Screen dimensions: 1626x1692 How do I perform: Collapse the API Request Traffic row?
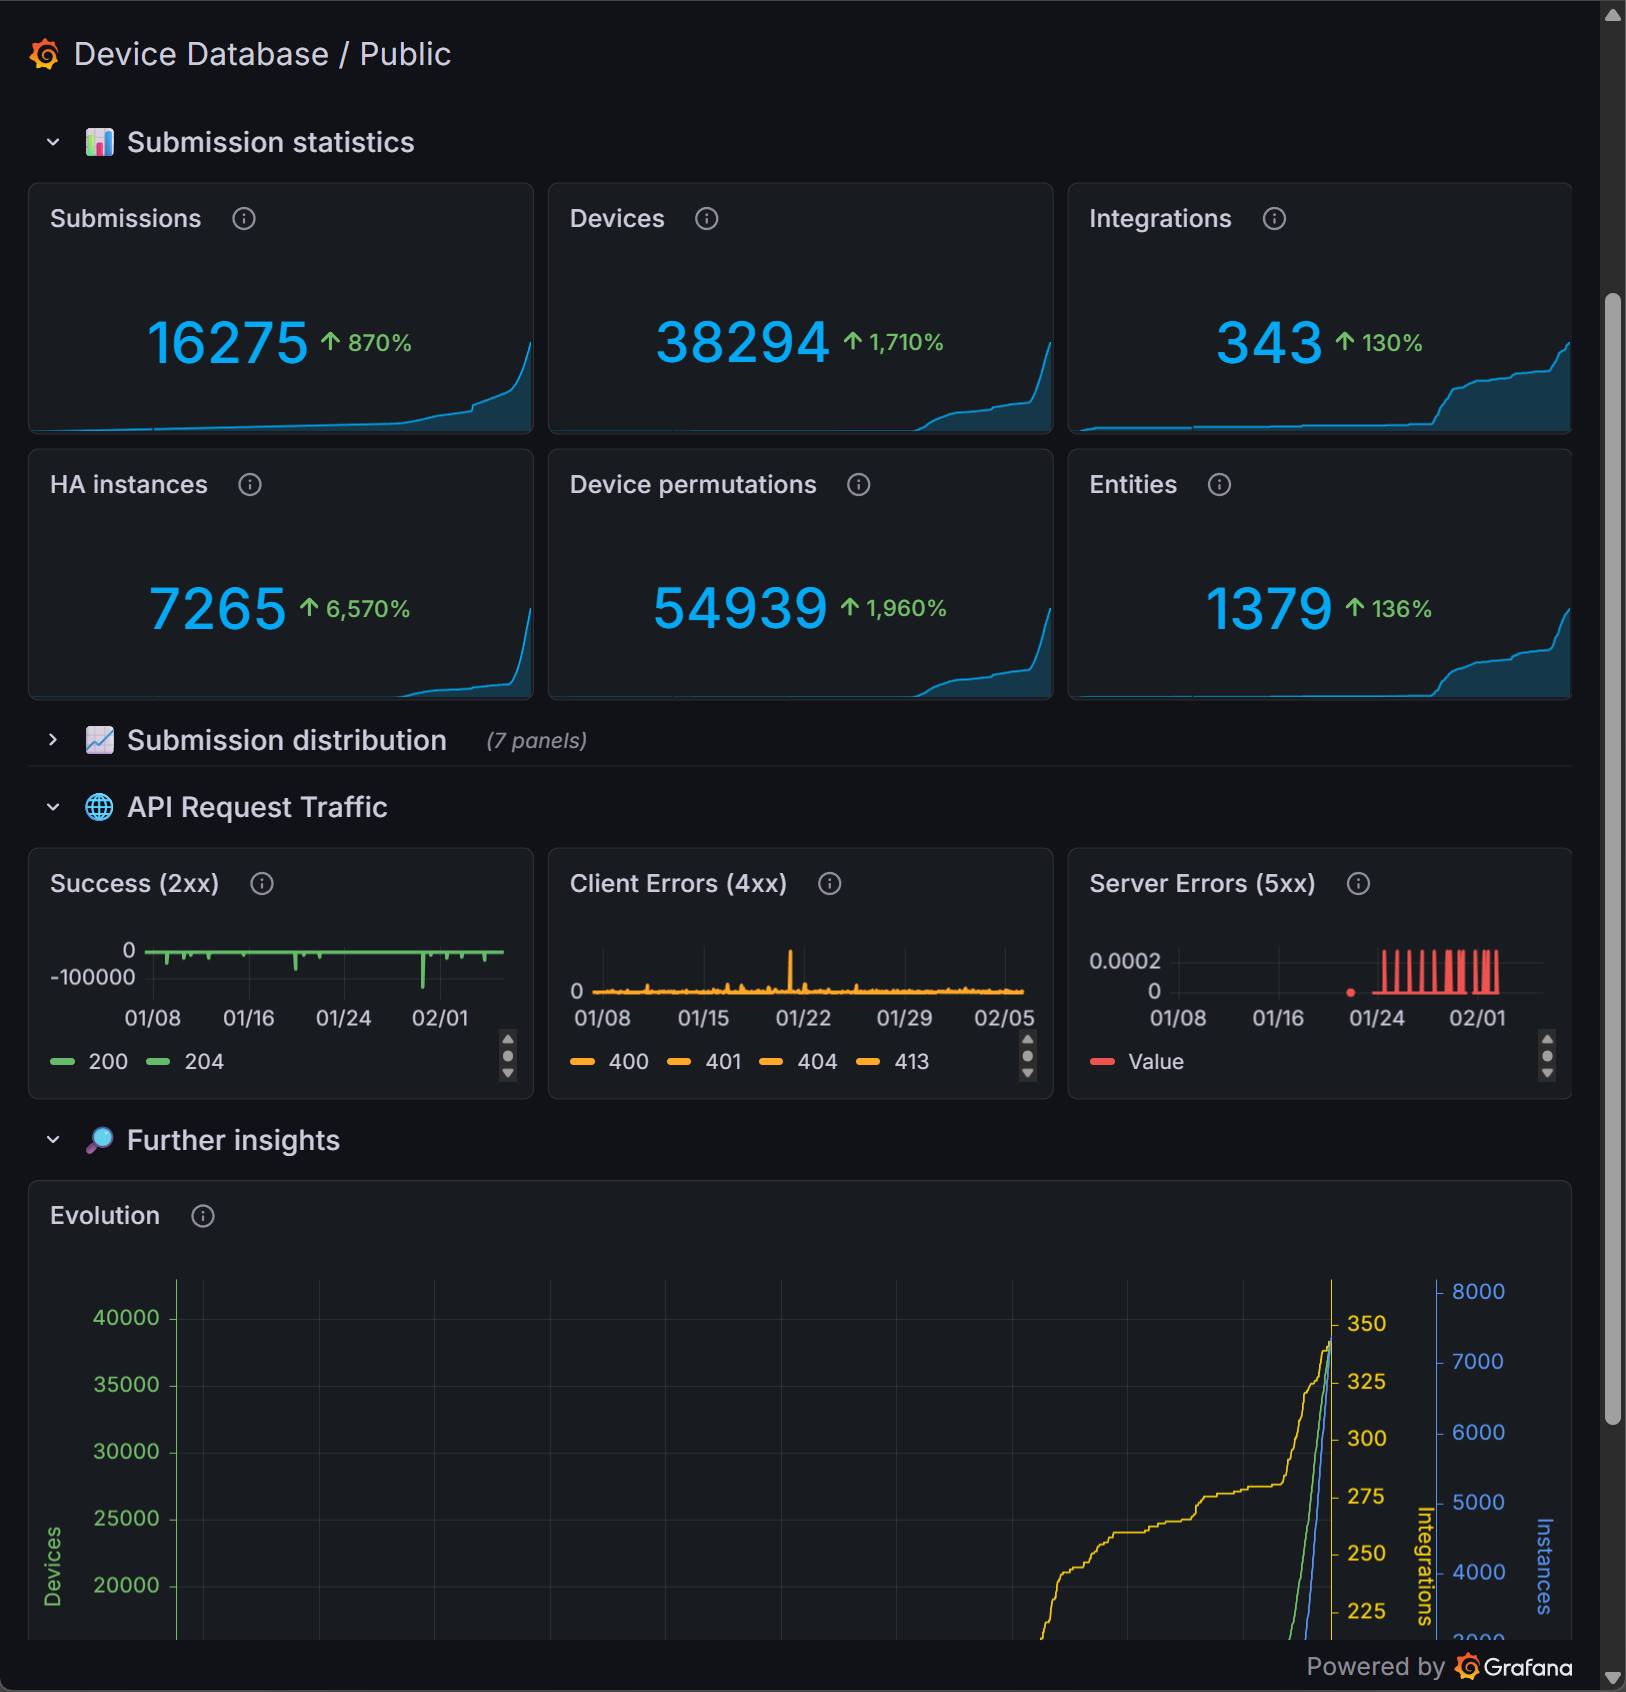tap(53, 807)
